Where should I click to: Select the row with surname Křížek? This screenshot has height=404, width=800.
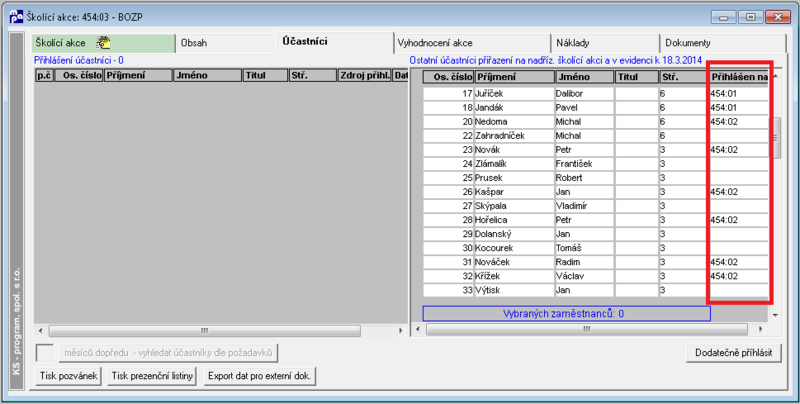click(595, 276)
